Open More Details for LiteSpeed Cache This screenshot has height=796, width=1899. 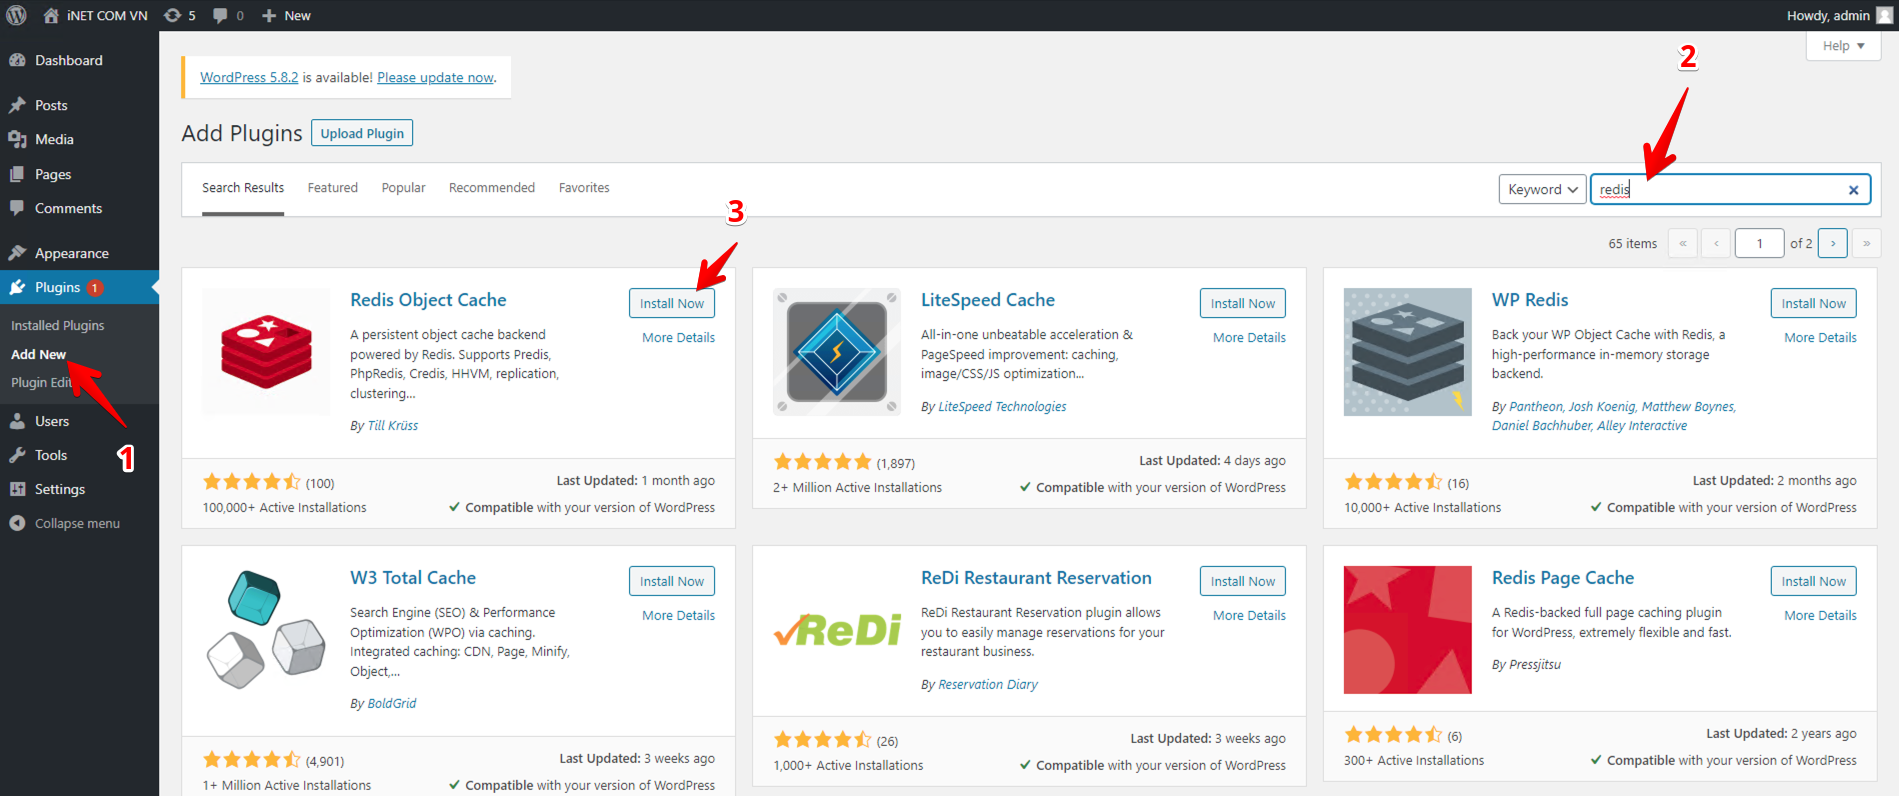click(1250, 338)
